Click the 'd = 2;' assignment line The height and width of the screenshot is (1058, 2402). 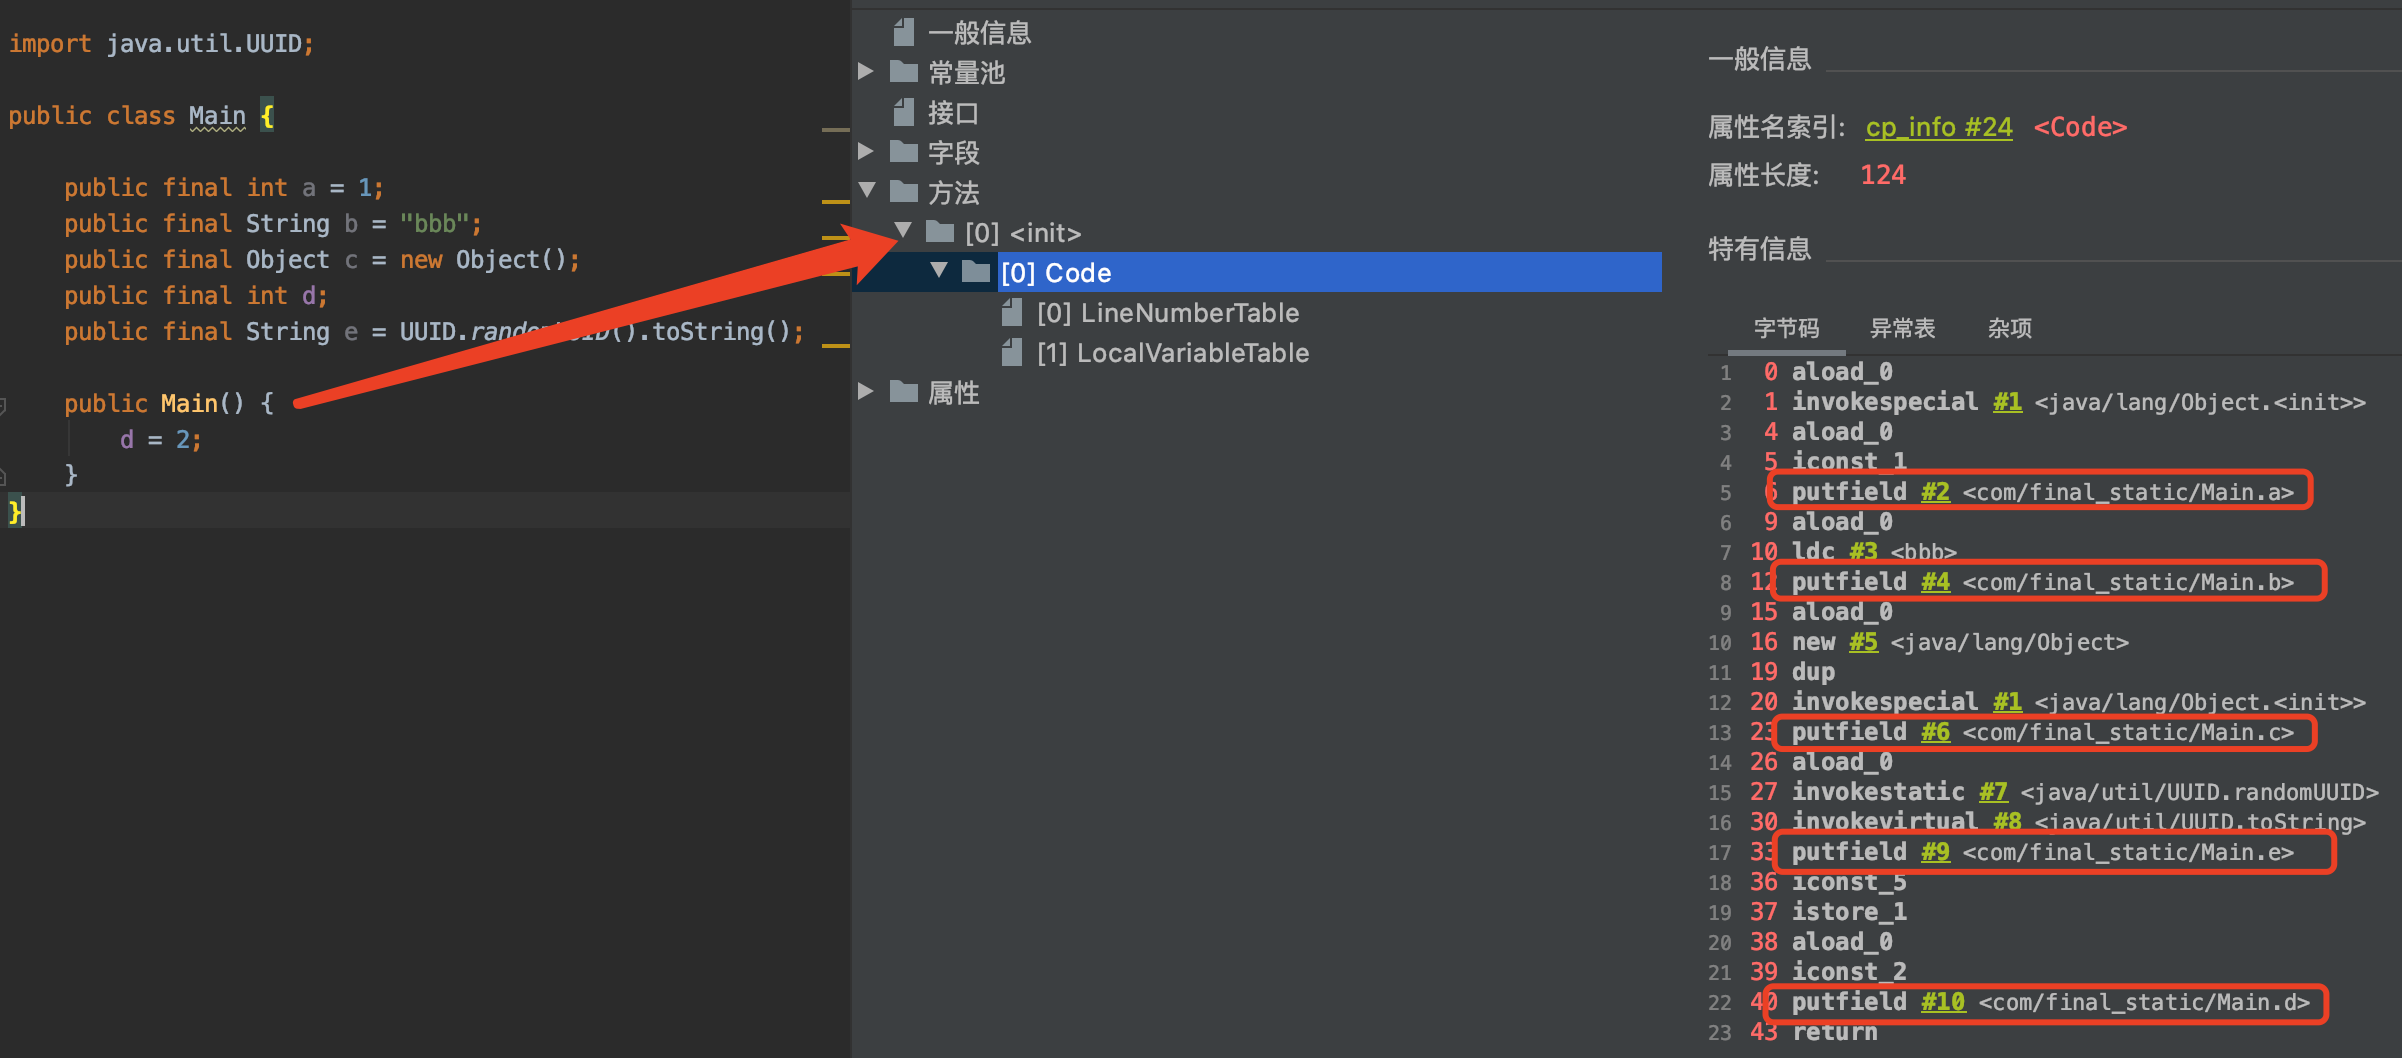point(161,440)
